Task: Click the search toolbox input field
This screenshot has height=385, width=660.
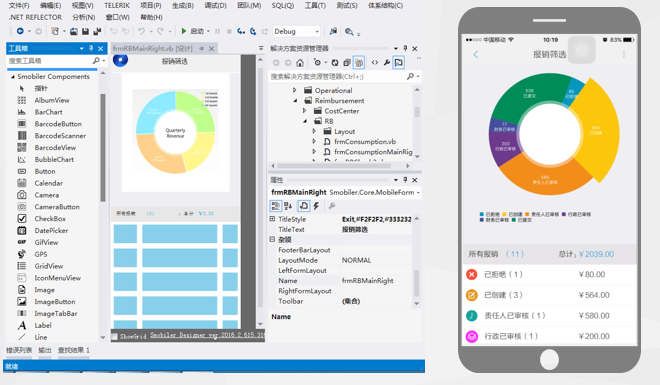Action: pos(50,61)
